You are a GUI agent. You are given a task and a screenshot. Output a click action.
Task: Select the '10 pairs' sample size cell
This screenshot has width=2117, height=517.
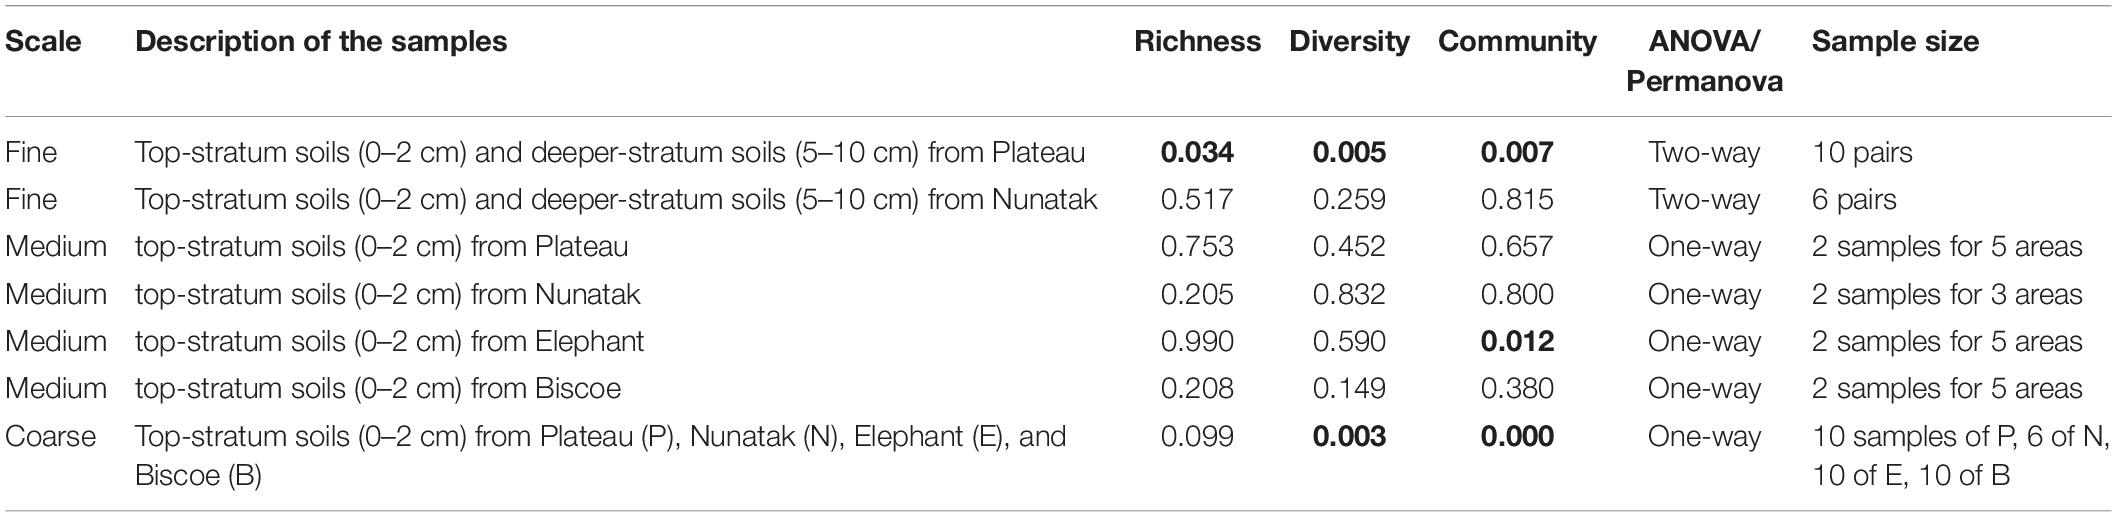tap(1862, 152)
